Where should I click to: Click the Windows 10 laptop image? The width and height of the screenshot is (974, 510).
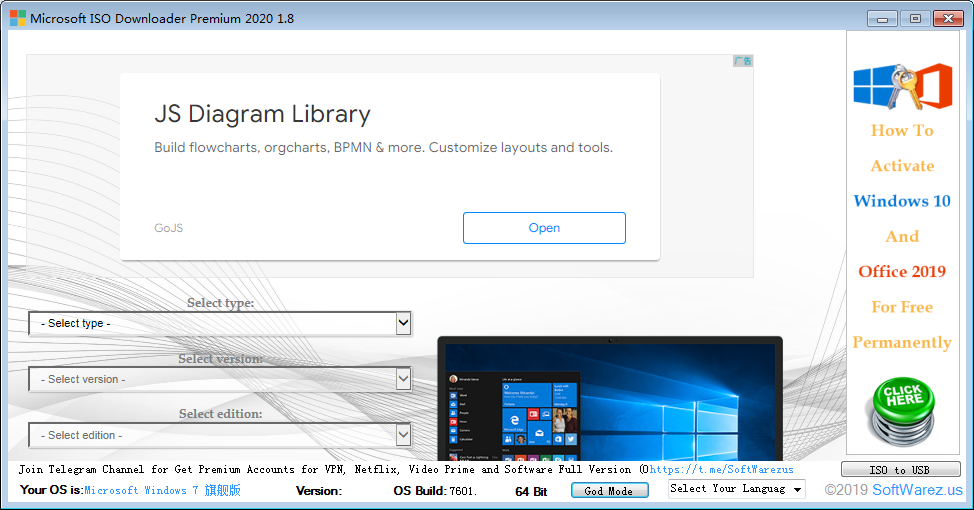(x=610, y=398)
